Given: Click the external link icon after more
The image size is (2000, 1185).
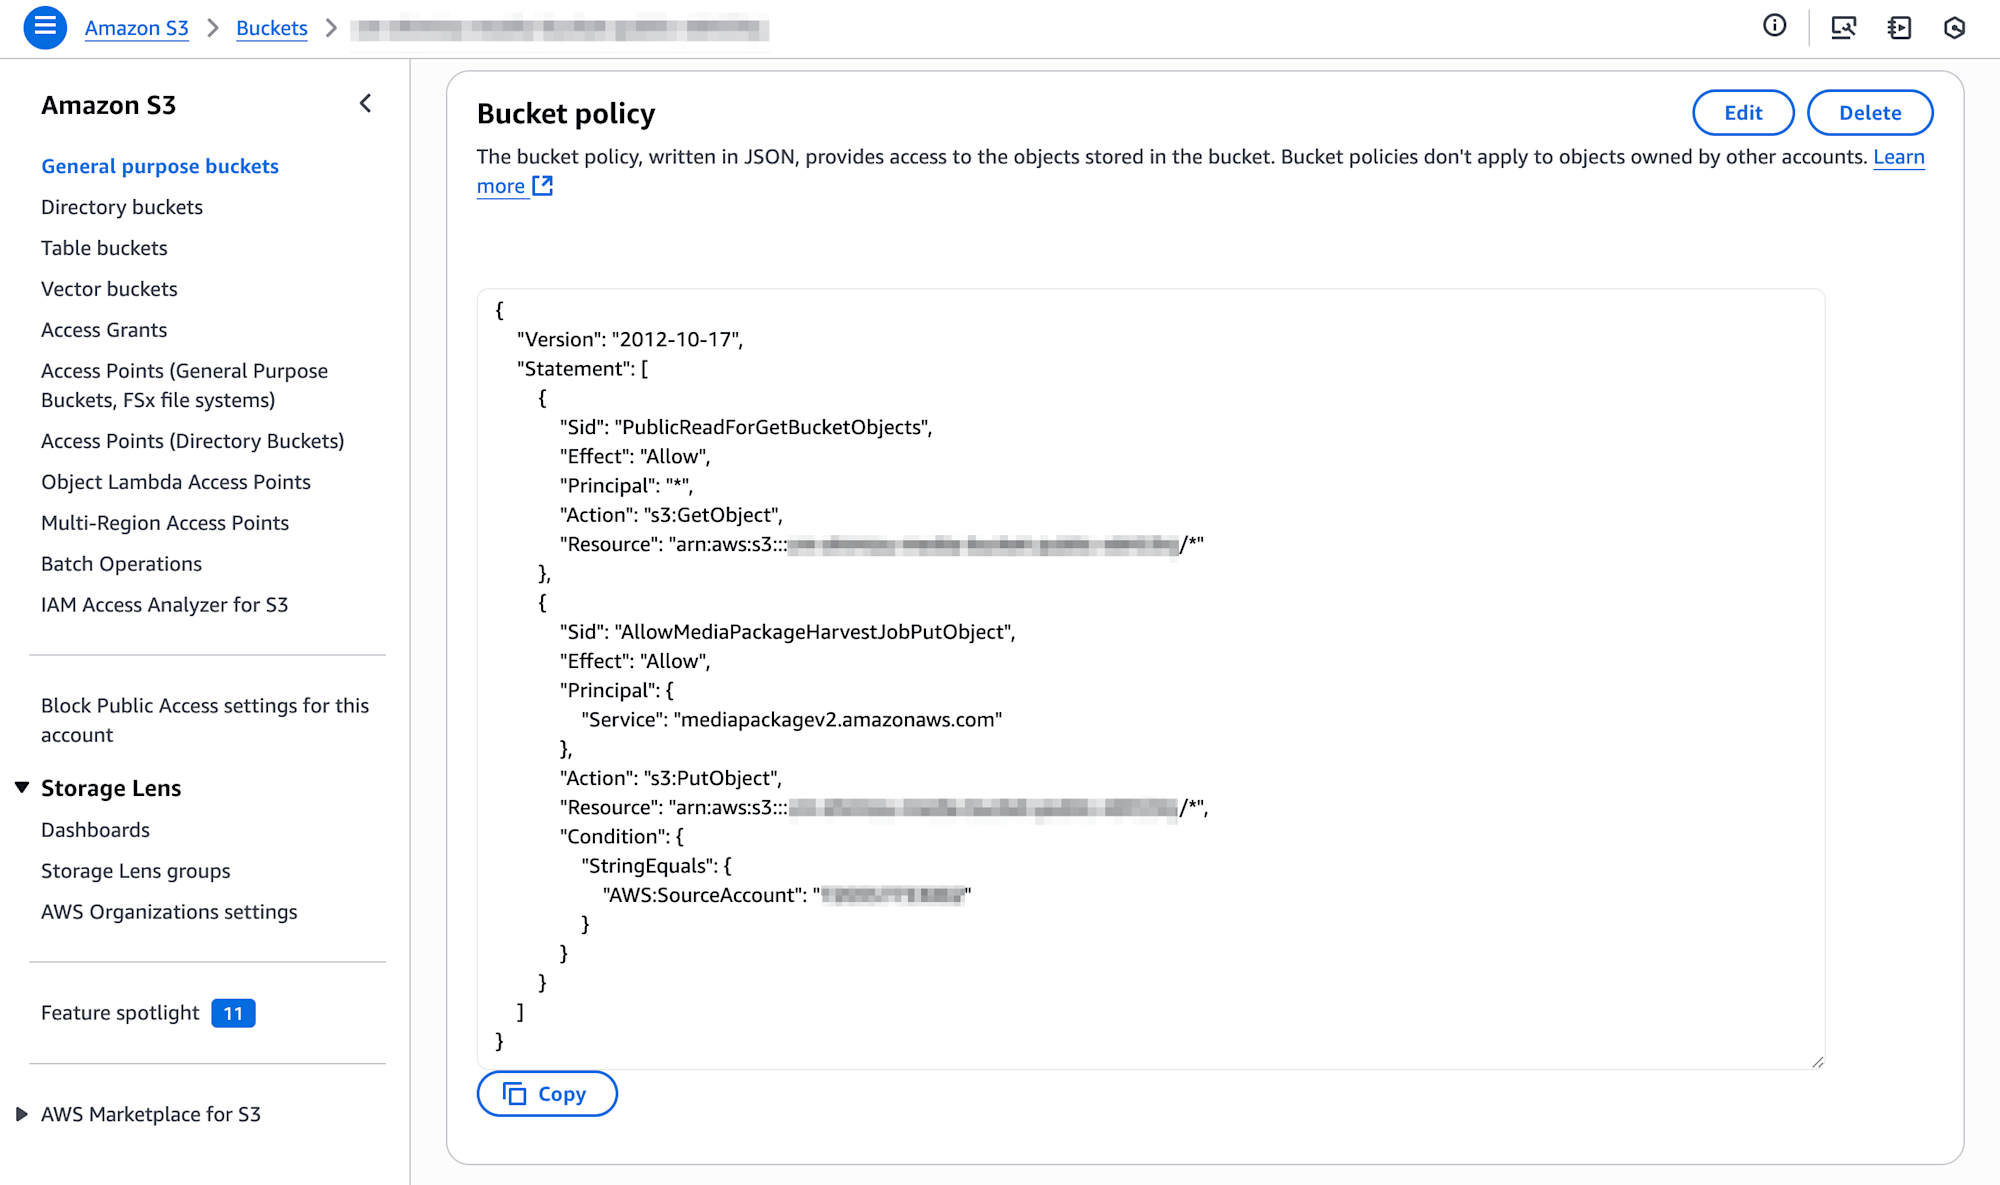Looking at the screenshot, I should pyautogui.click(x=543, y=185).
